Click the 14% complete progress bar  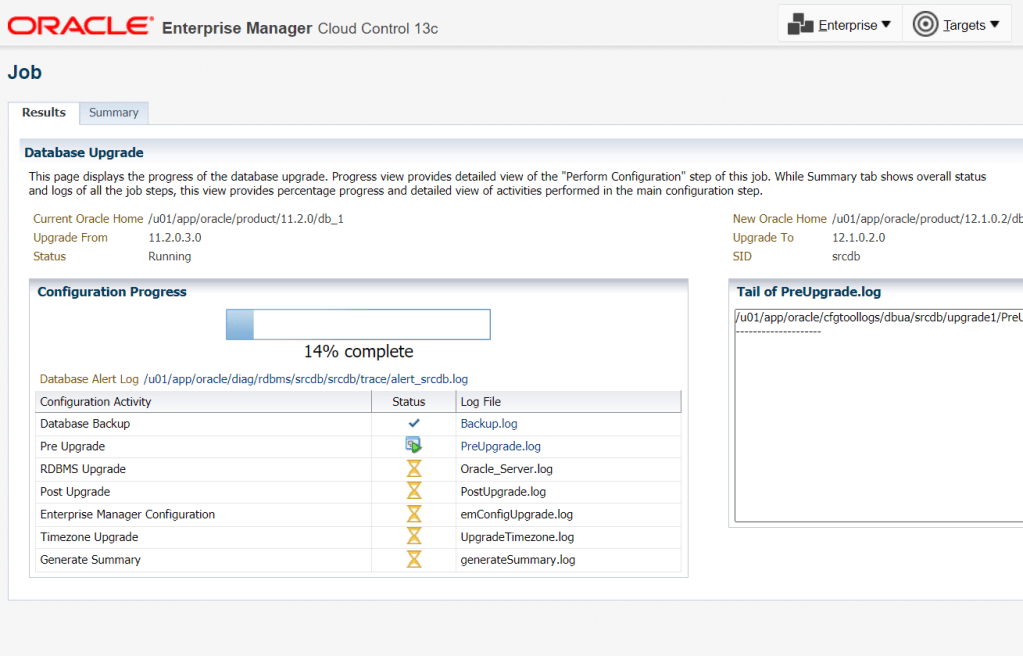(358, 325)
